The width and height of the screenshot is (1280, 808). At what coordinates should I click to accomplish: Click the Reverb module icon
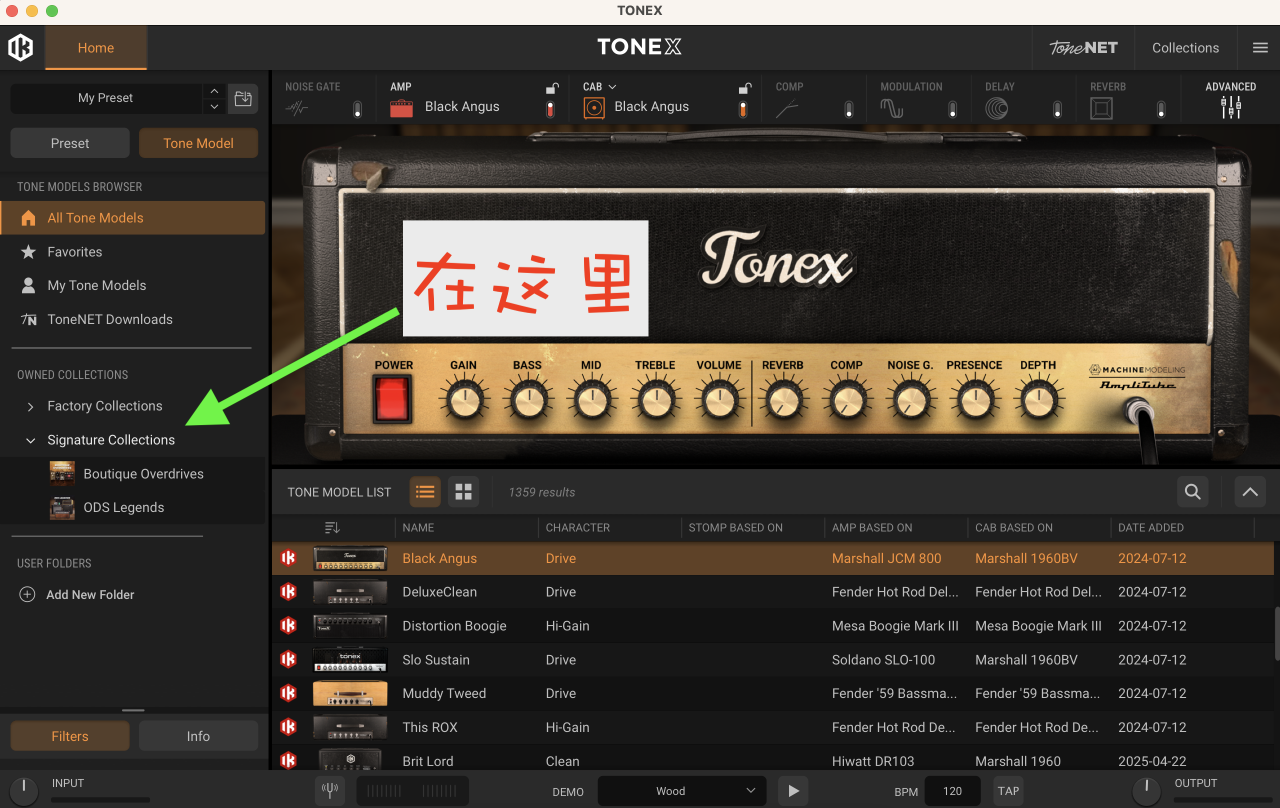(x=1102, y=109)
